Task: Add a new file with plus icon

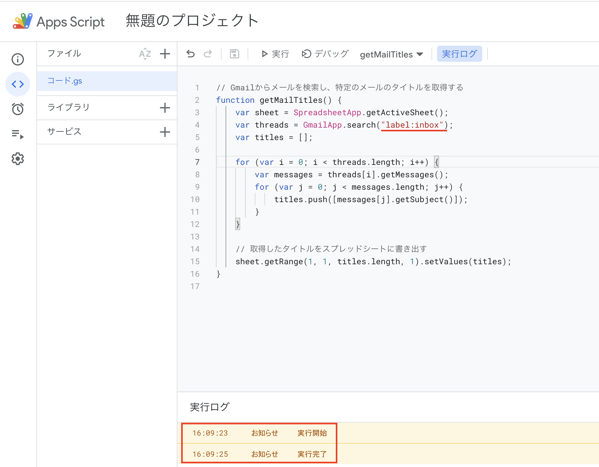Action: coord(165,54)
